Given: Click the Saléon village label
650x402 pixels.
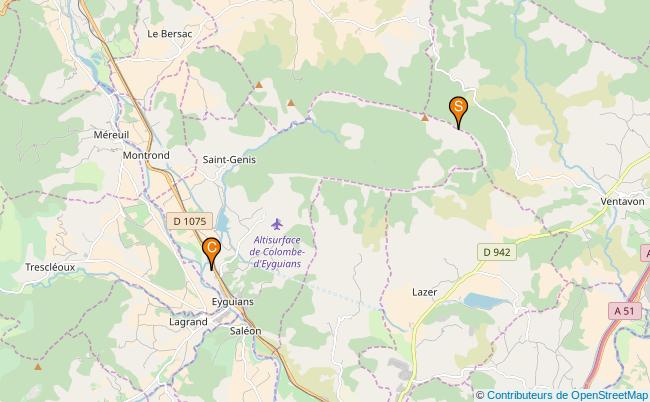Looking at the screenshot, I should tap(246, 331).
